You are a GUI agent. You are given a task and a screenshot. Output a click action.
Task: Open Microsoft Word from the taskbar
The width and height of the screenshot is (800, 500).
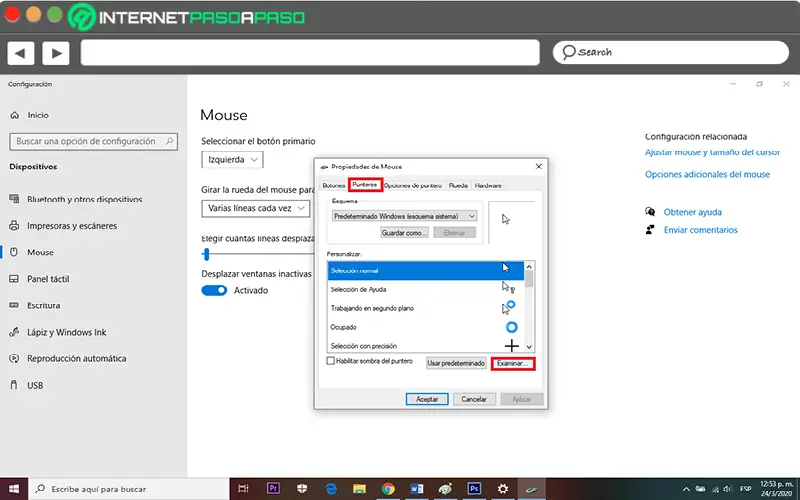[417, 489]
